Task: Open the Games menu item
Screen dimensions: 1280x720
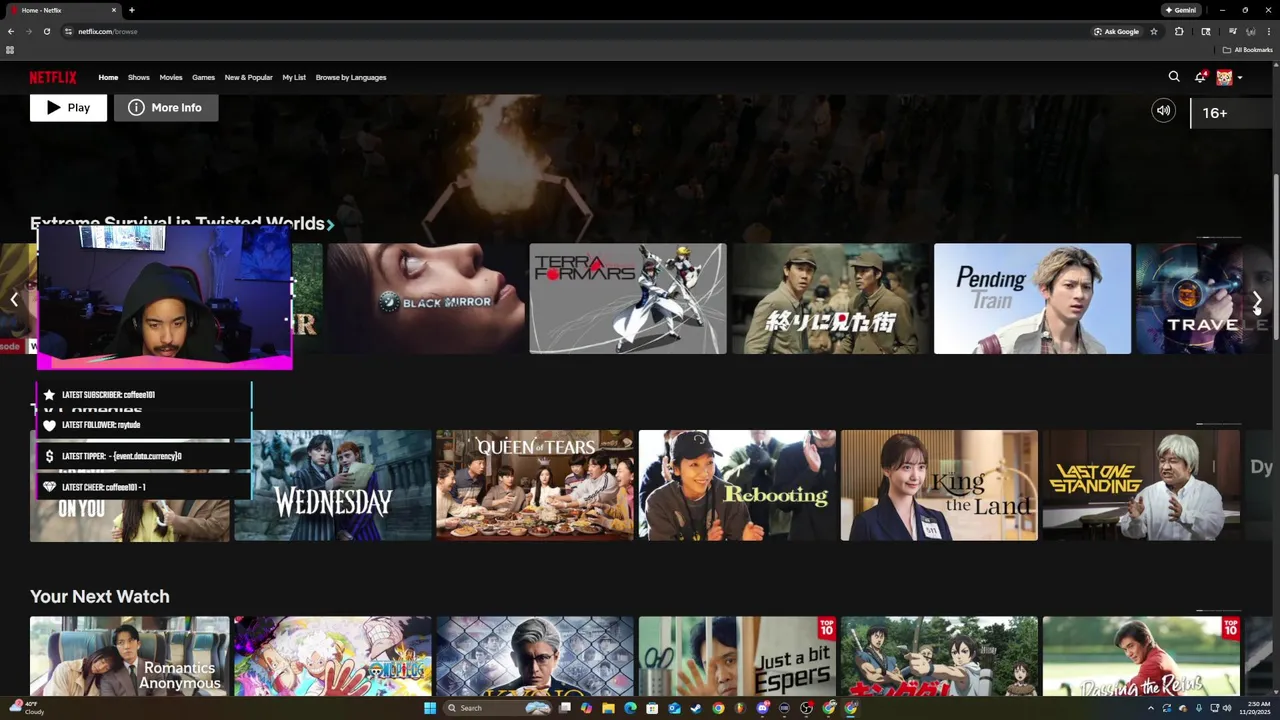Action: [204, 77]
